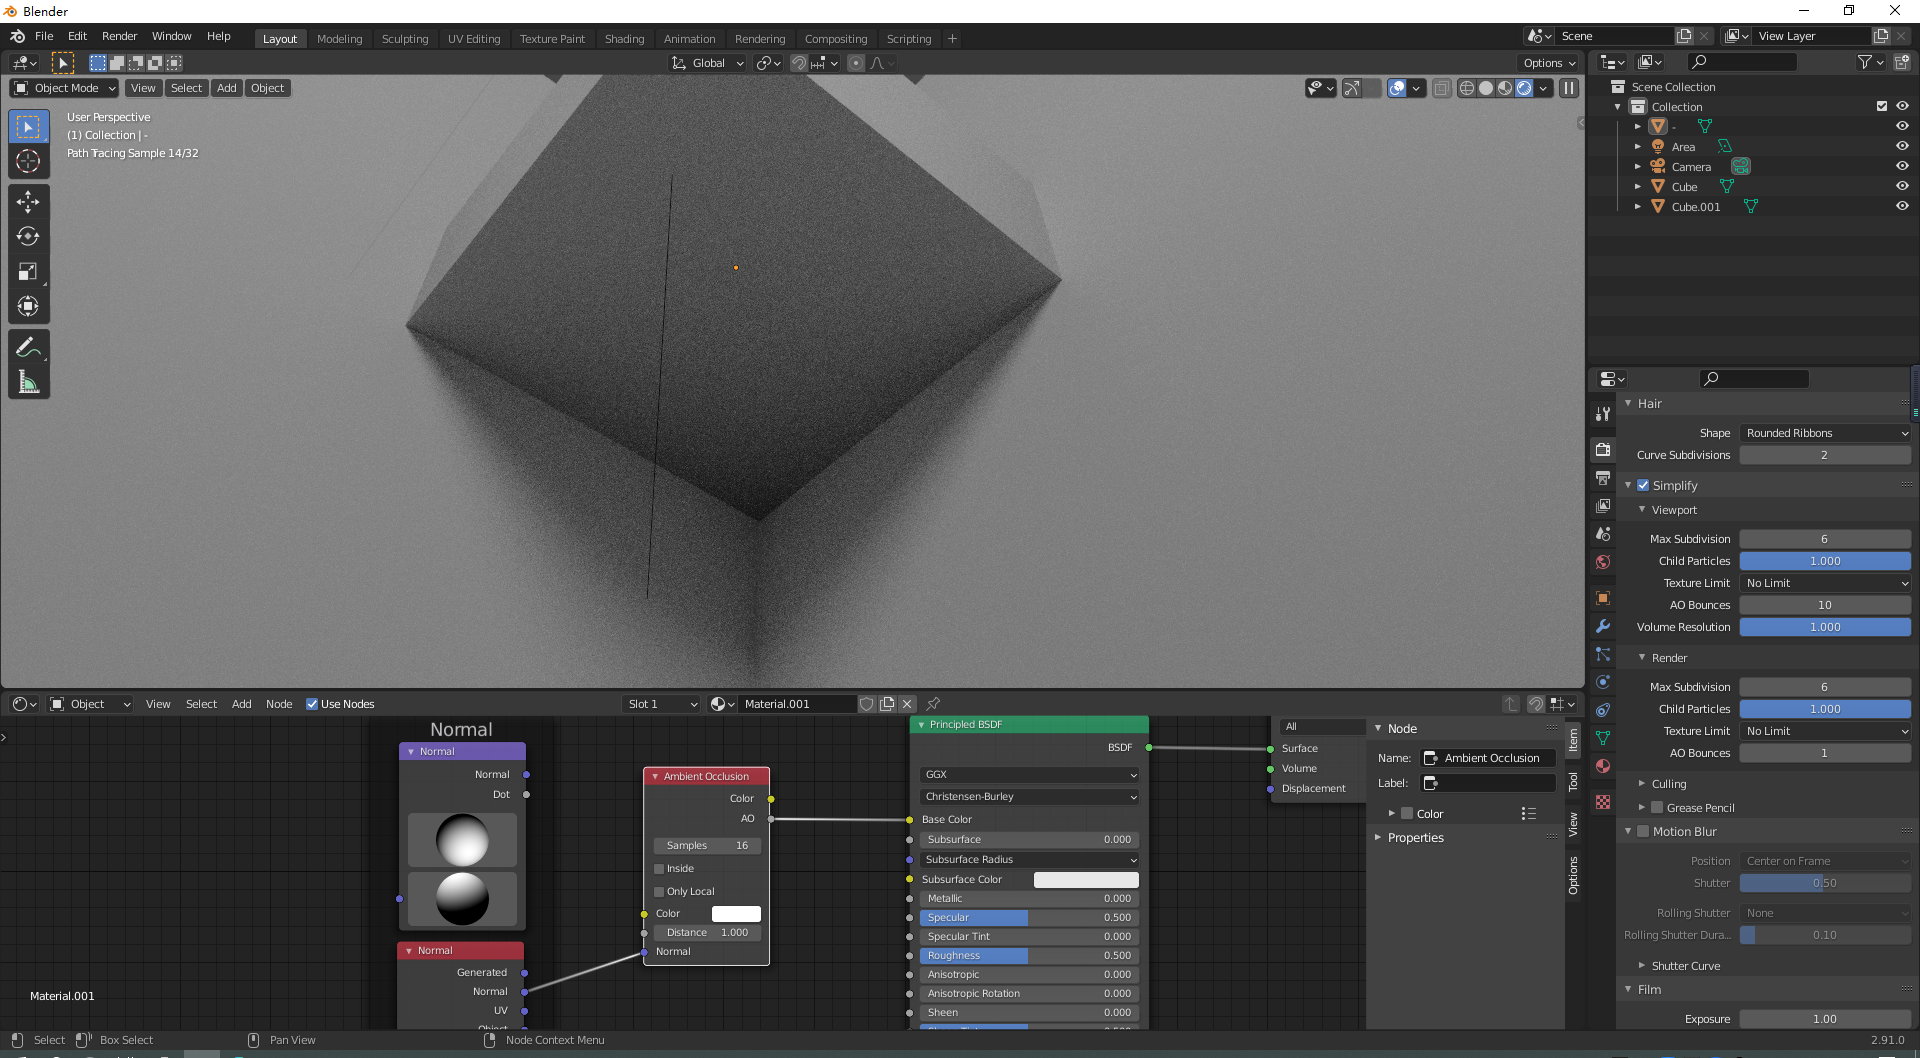
Task: Enable the Grease Pencil simplify checkbox
Action: (x=1657, y=808)
